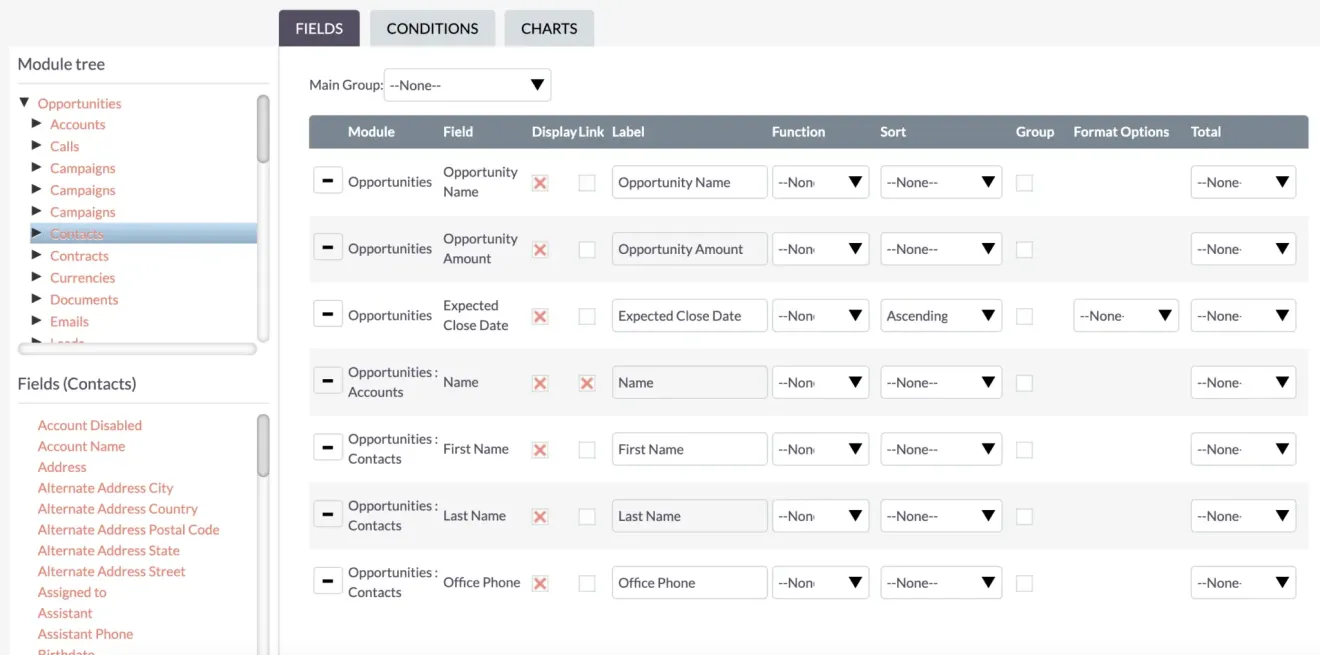Switch to the CONDITIONS tab
1320x655 pixels.
[432, 28]
